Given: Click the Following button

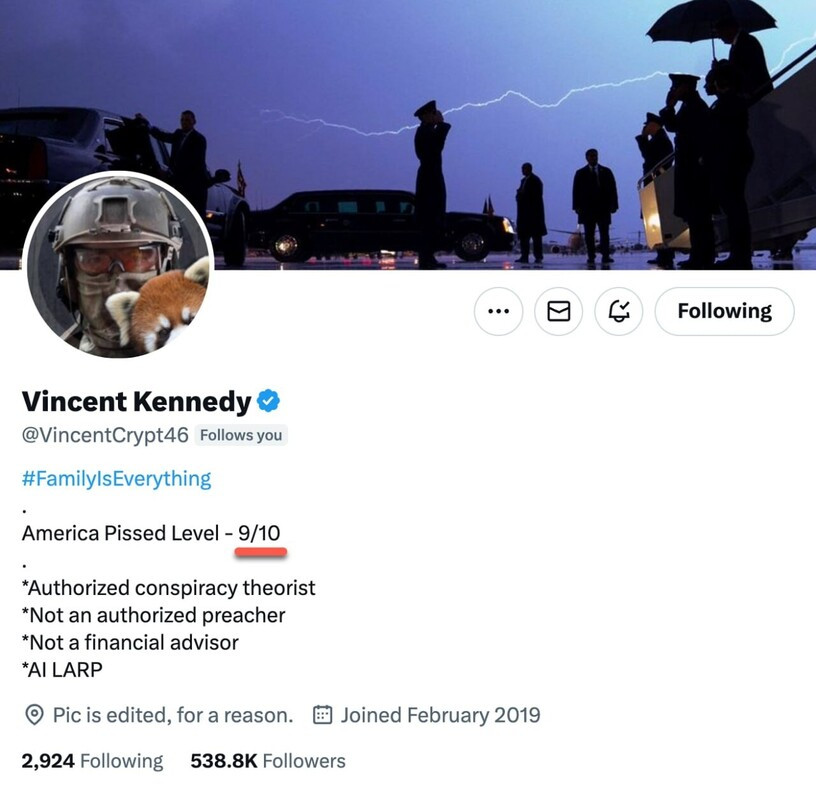Looking at the screenshot, I should coord(724,312).
